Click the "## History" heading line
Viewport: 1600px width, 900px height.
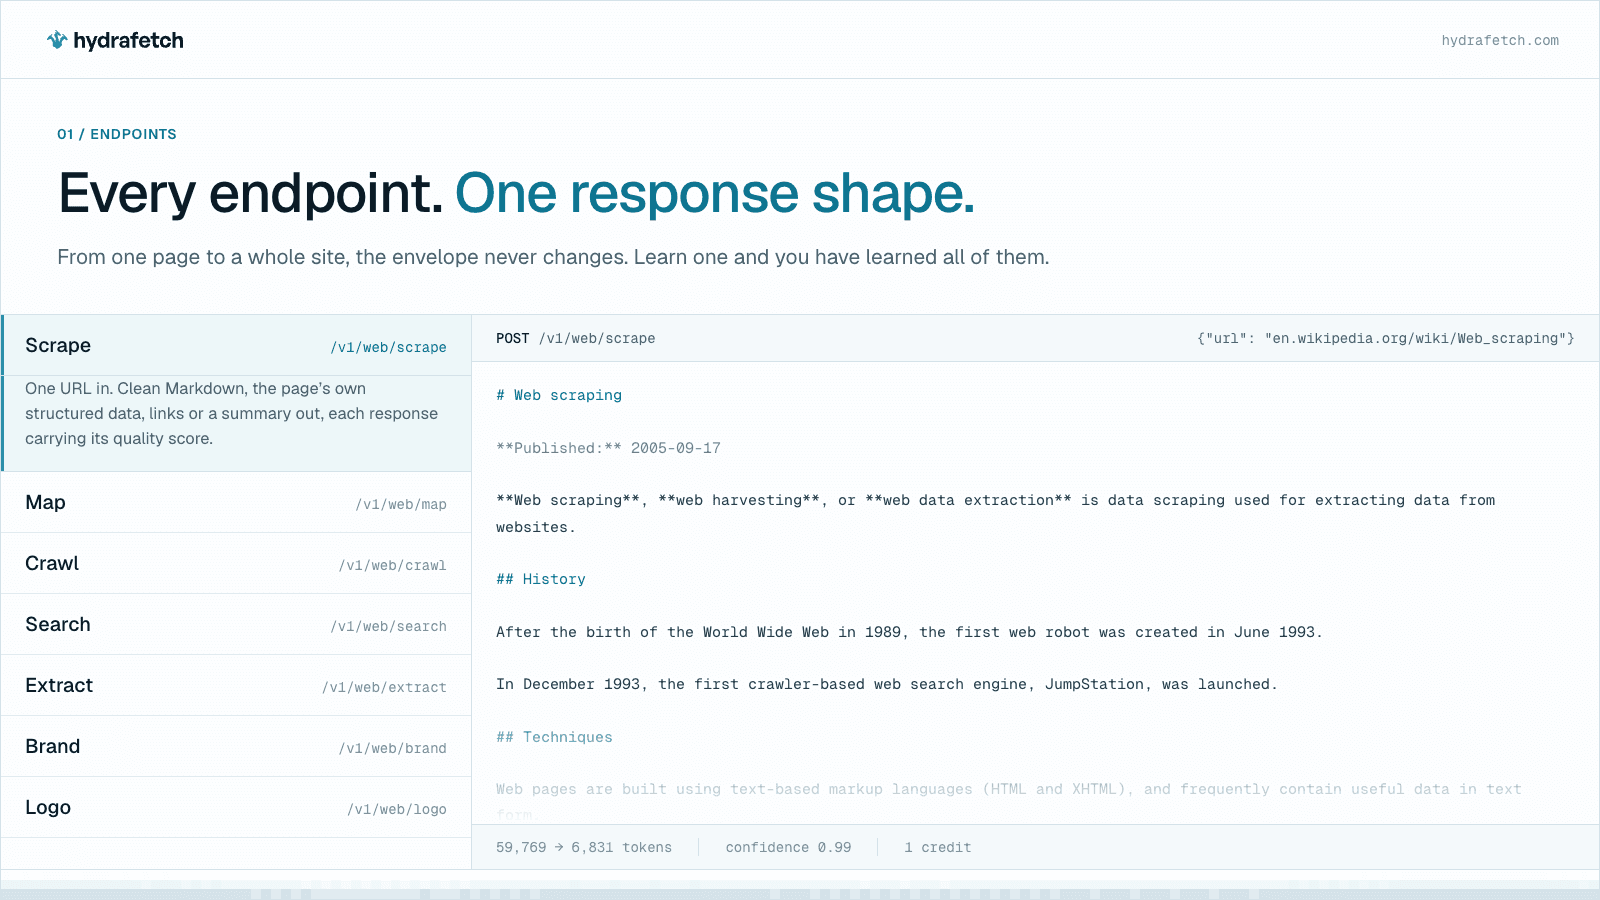click(x=541, y=579)
